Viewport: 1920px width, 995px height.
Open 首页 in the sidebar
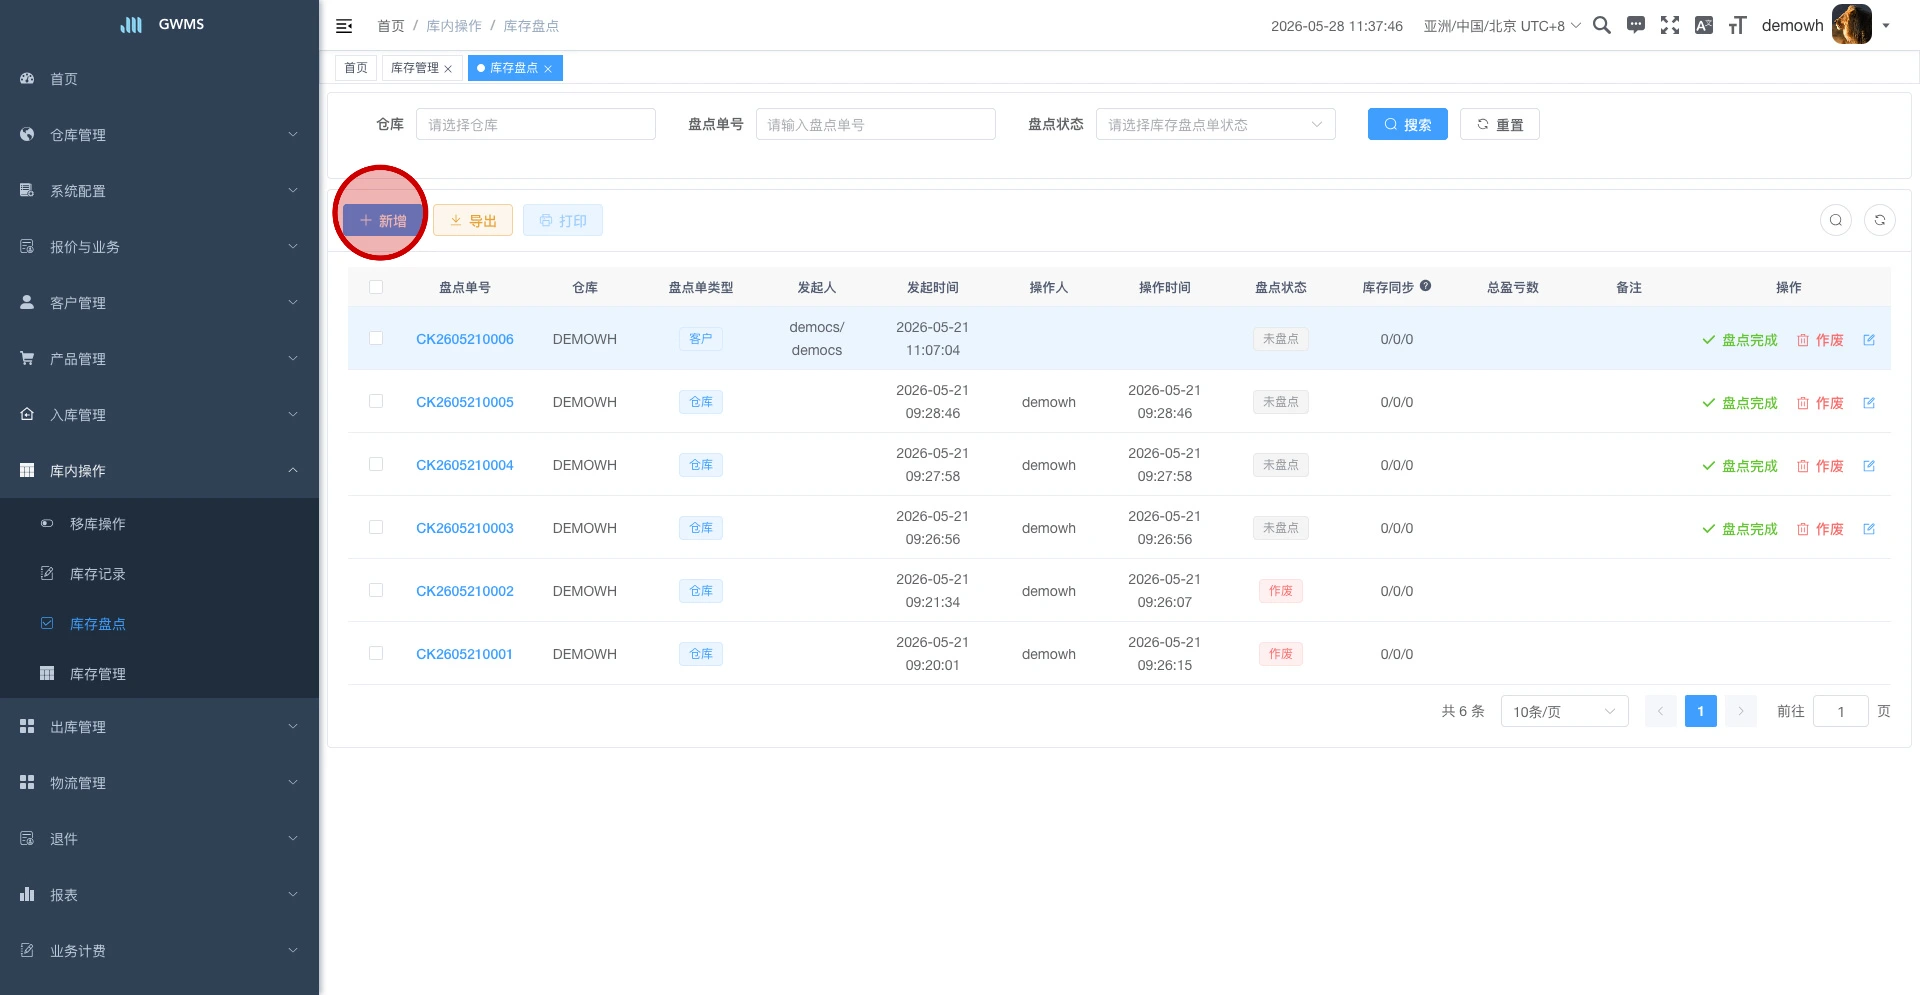click(x=160, y=79)
